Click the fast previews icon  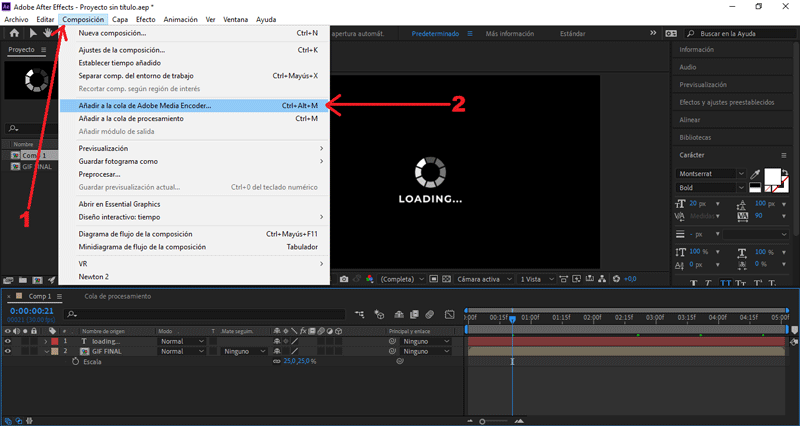pos(577,279)
